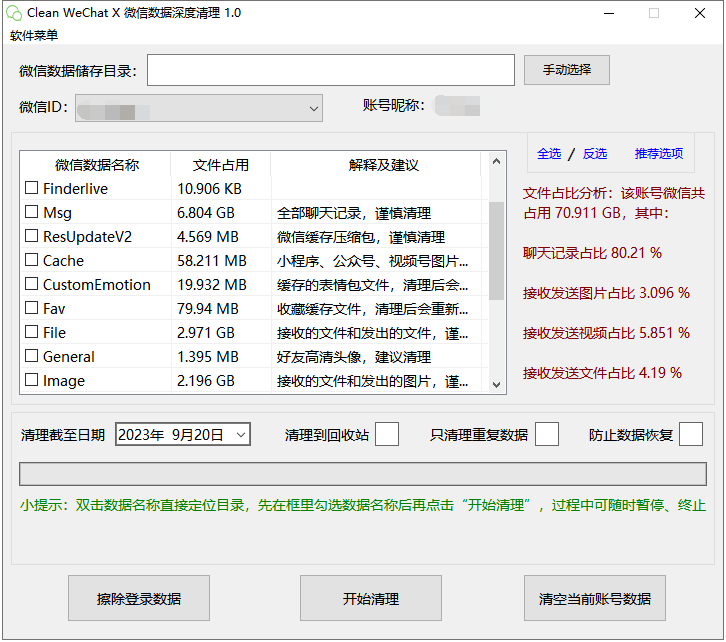The height and width of the screenshot is (642, 726).
Task: Click the 反选 link
Action: tap(595, 153)
